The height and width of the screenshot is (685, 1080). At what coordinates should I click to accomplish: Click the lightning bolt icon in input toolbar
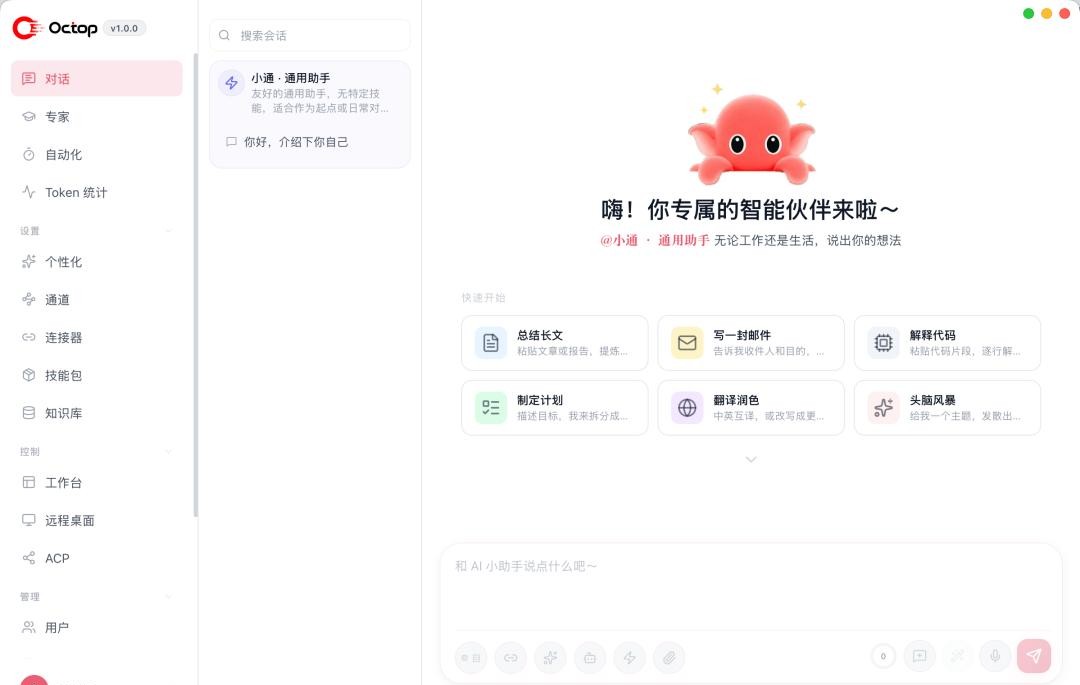[630, 657]
